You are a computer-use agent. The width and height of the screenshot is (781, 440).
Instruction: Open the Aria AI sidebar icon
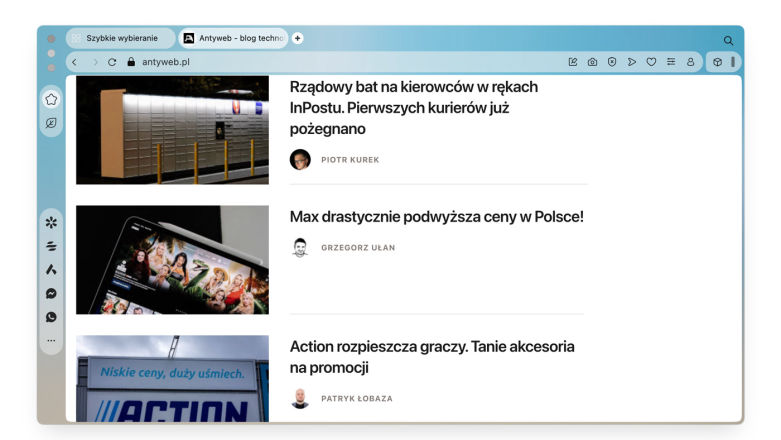[51, 270]
